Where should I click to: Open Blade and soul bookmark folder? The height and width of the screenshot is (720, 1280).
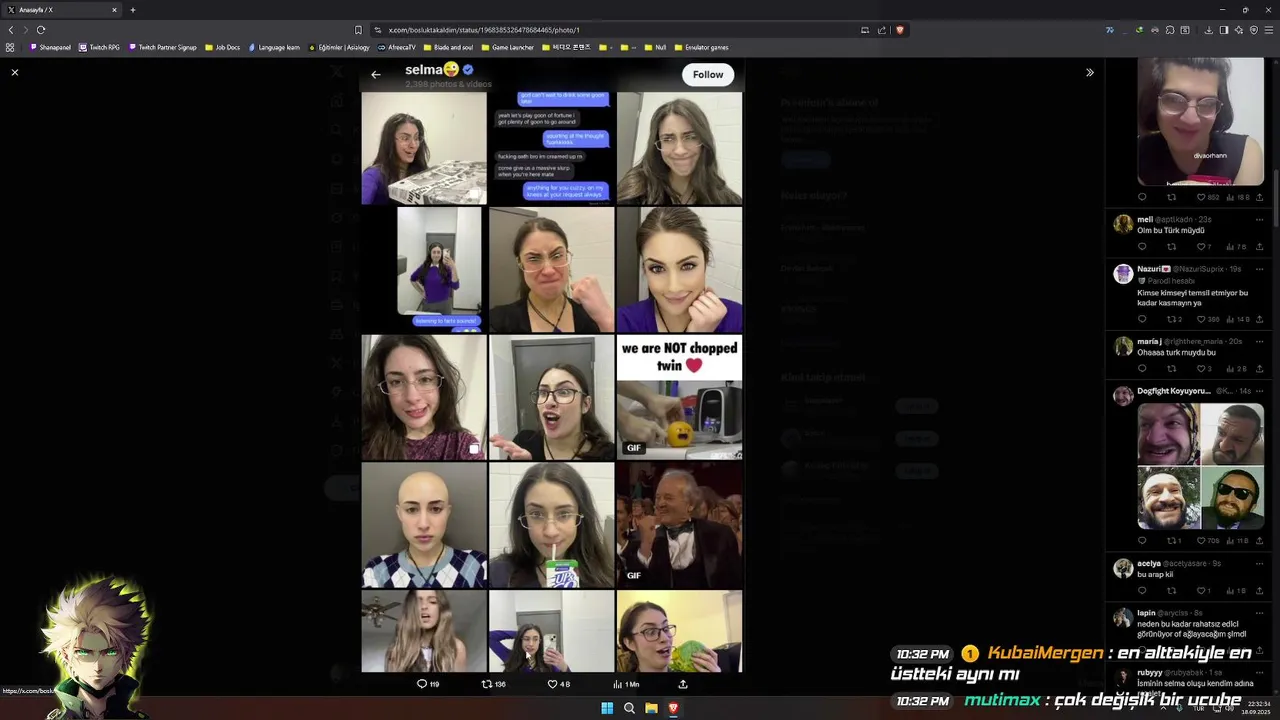click(x=449, y=47)
